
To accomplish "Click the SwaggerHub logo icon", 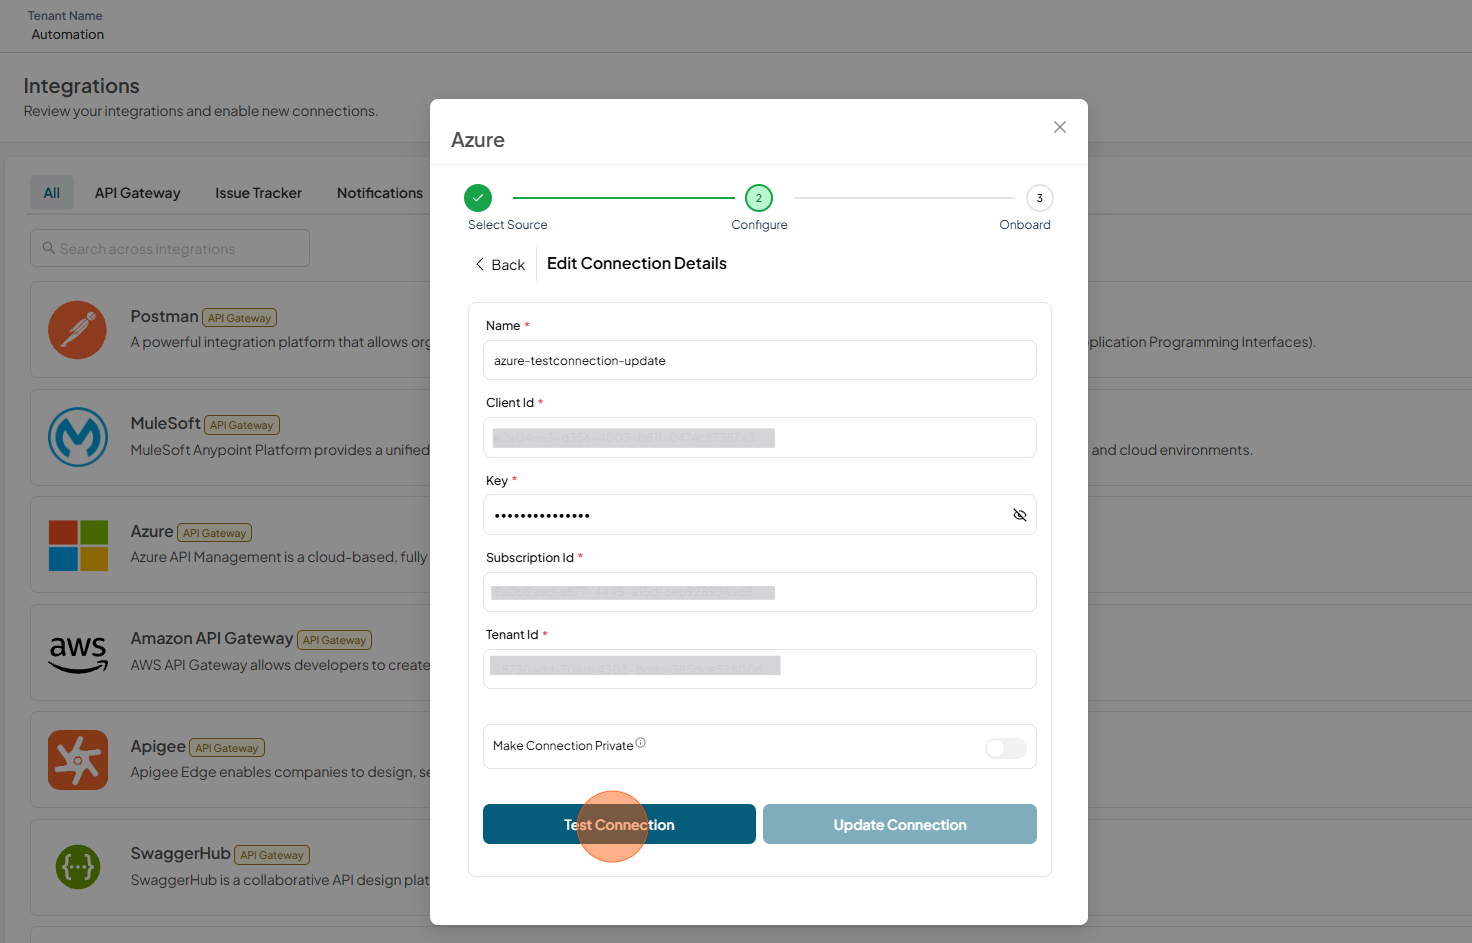I will (x=78, y=867).
